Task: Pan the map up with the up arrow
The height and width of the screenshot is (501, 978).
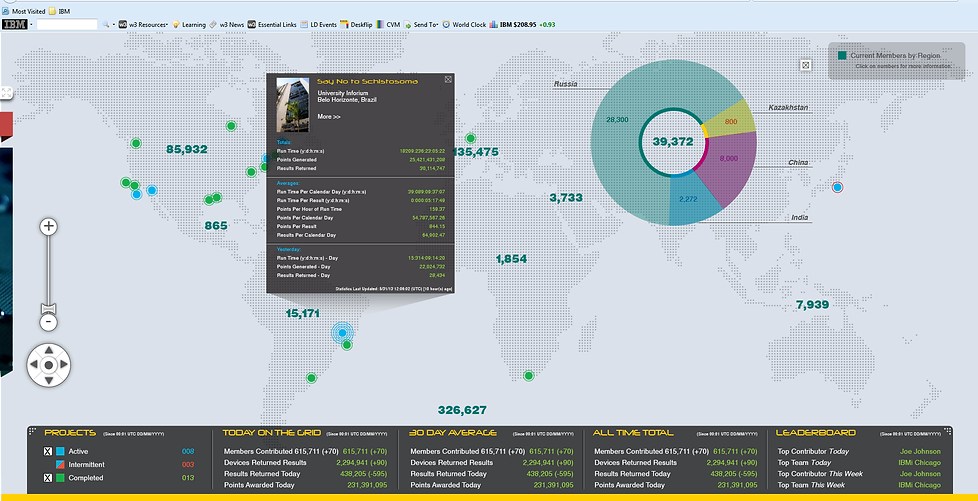Action: [x=49, y=350]
